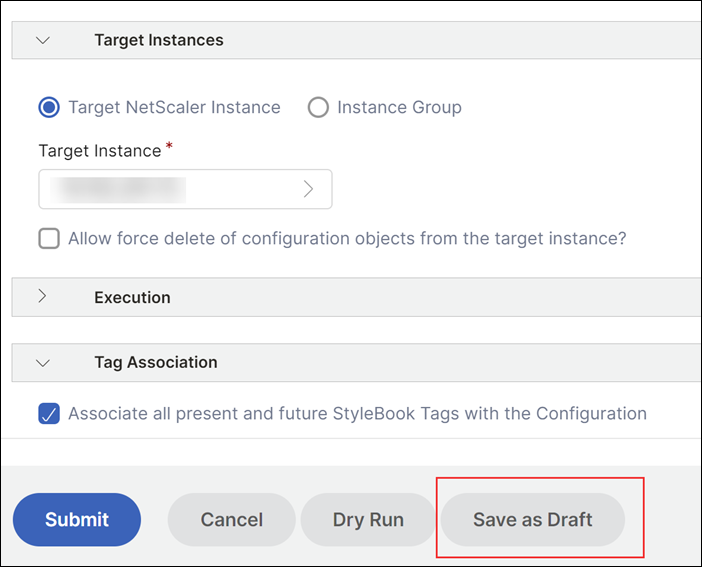Submit the configuration
The image size is (702, 567).
pos(77,520)
